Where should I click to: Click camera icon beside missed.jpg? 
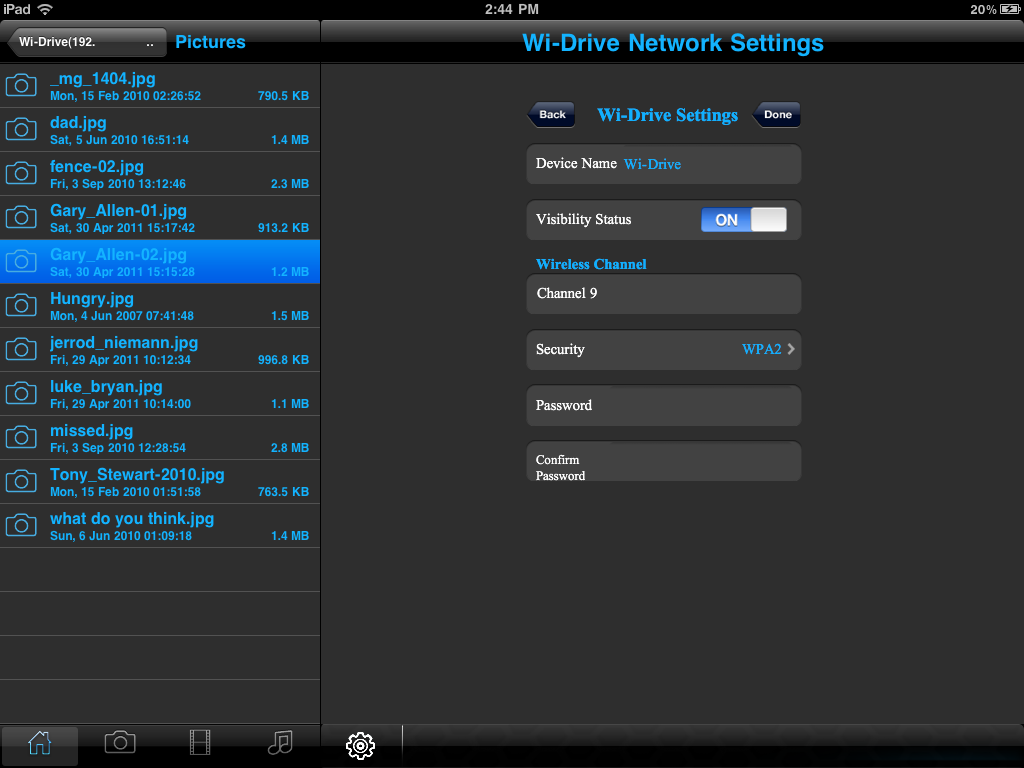21,437
